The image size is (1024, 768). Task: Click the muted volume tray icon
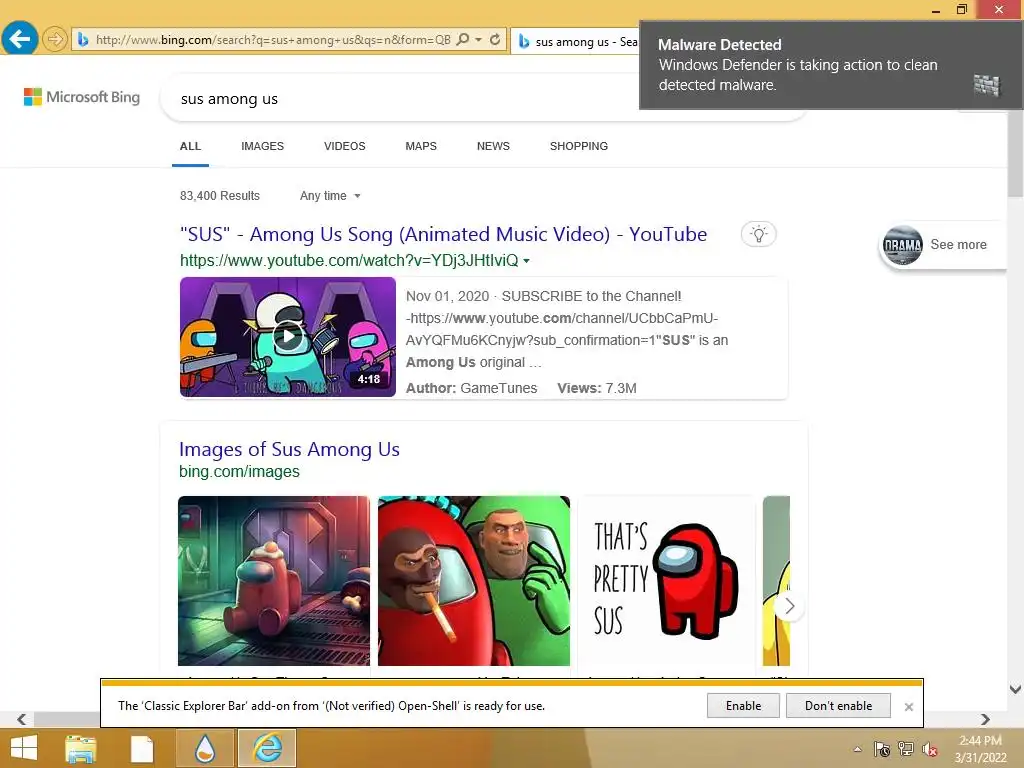930,749
